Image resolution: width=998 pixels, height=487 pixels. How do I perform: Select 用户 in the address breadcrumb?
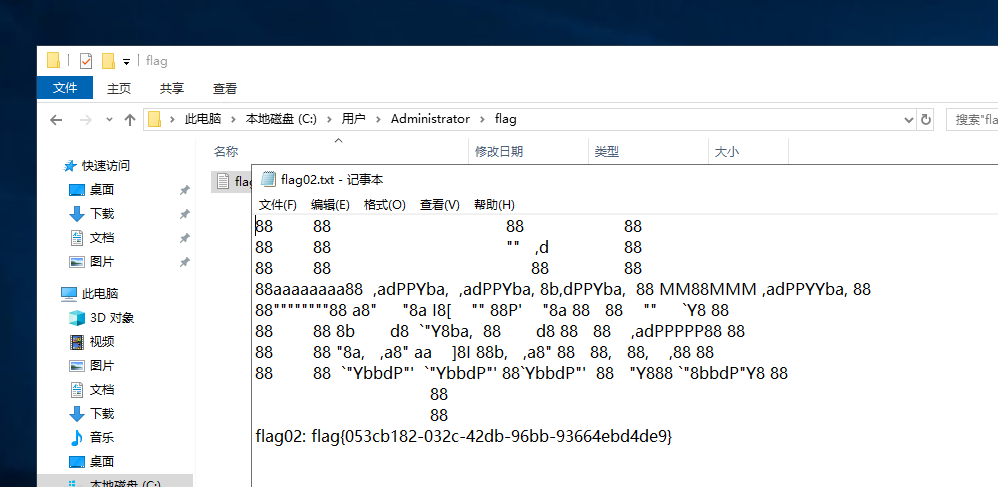pyautogui.click(x=353, y=119)
